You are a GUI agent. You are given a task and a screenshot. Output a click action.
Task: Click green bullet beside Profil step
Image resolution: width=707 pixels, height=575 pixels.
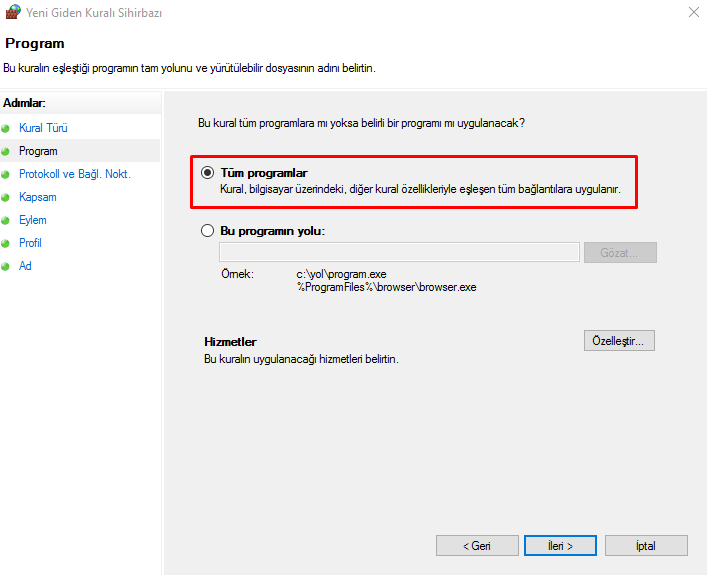pyautogui.click(x=6, y=244)
